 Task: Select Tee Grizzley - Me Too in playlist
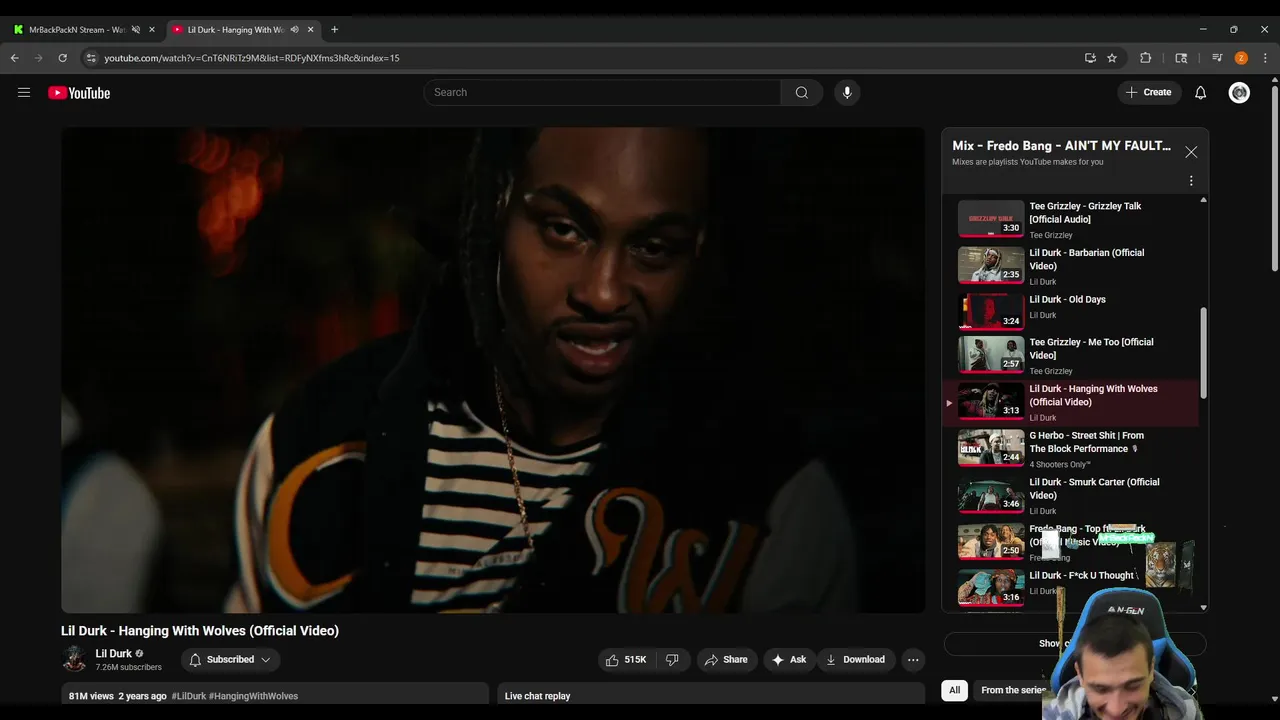tap(1070, 355)
